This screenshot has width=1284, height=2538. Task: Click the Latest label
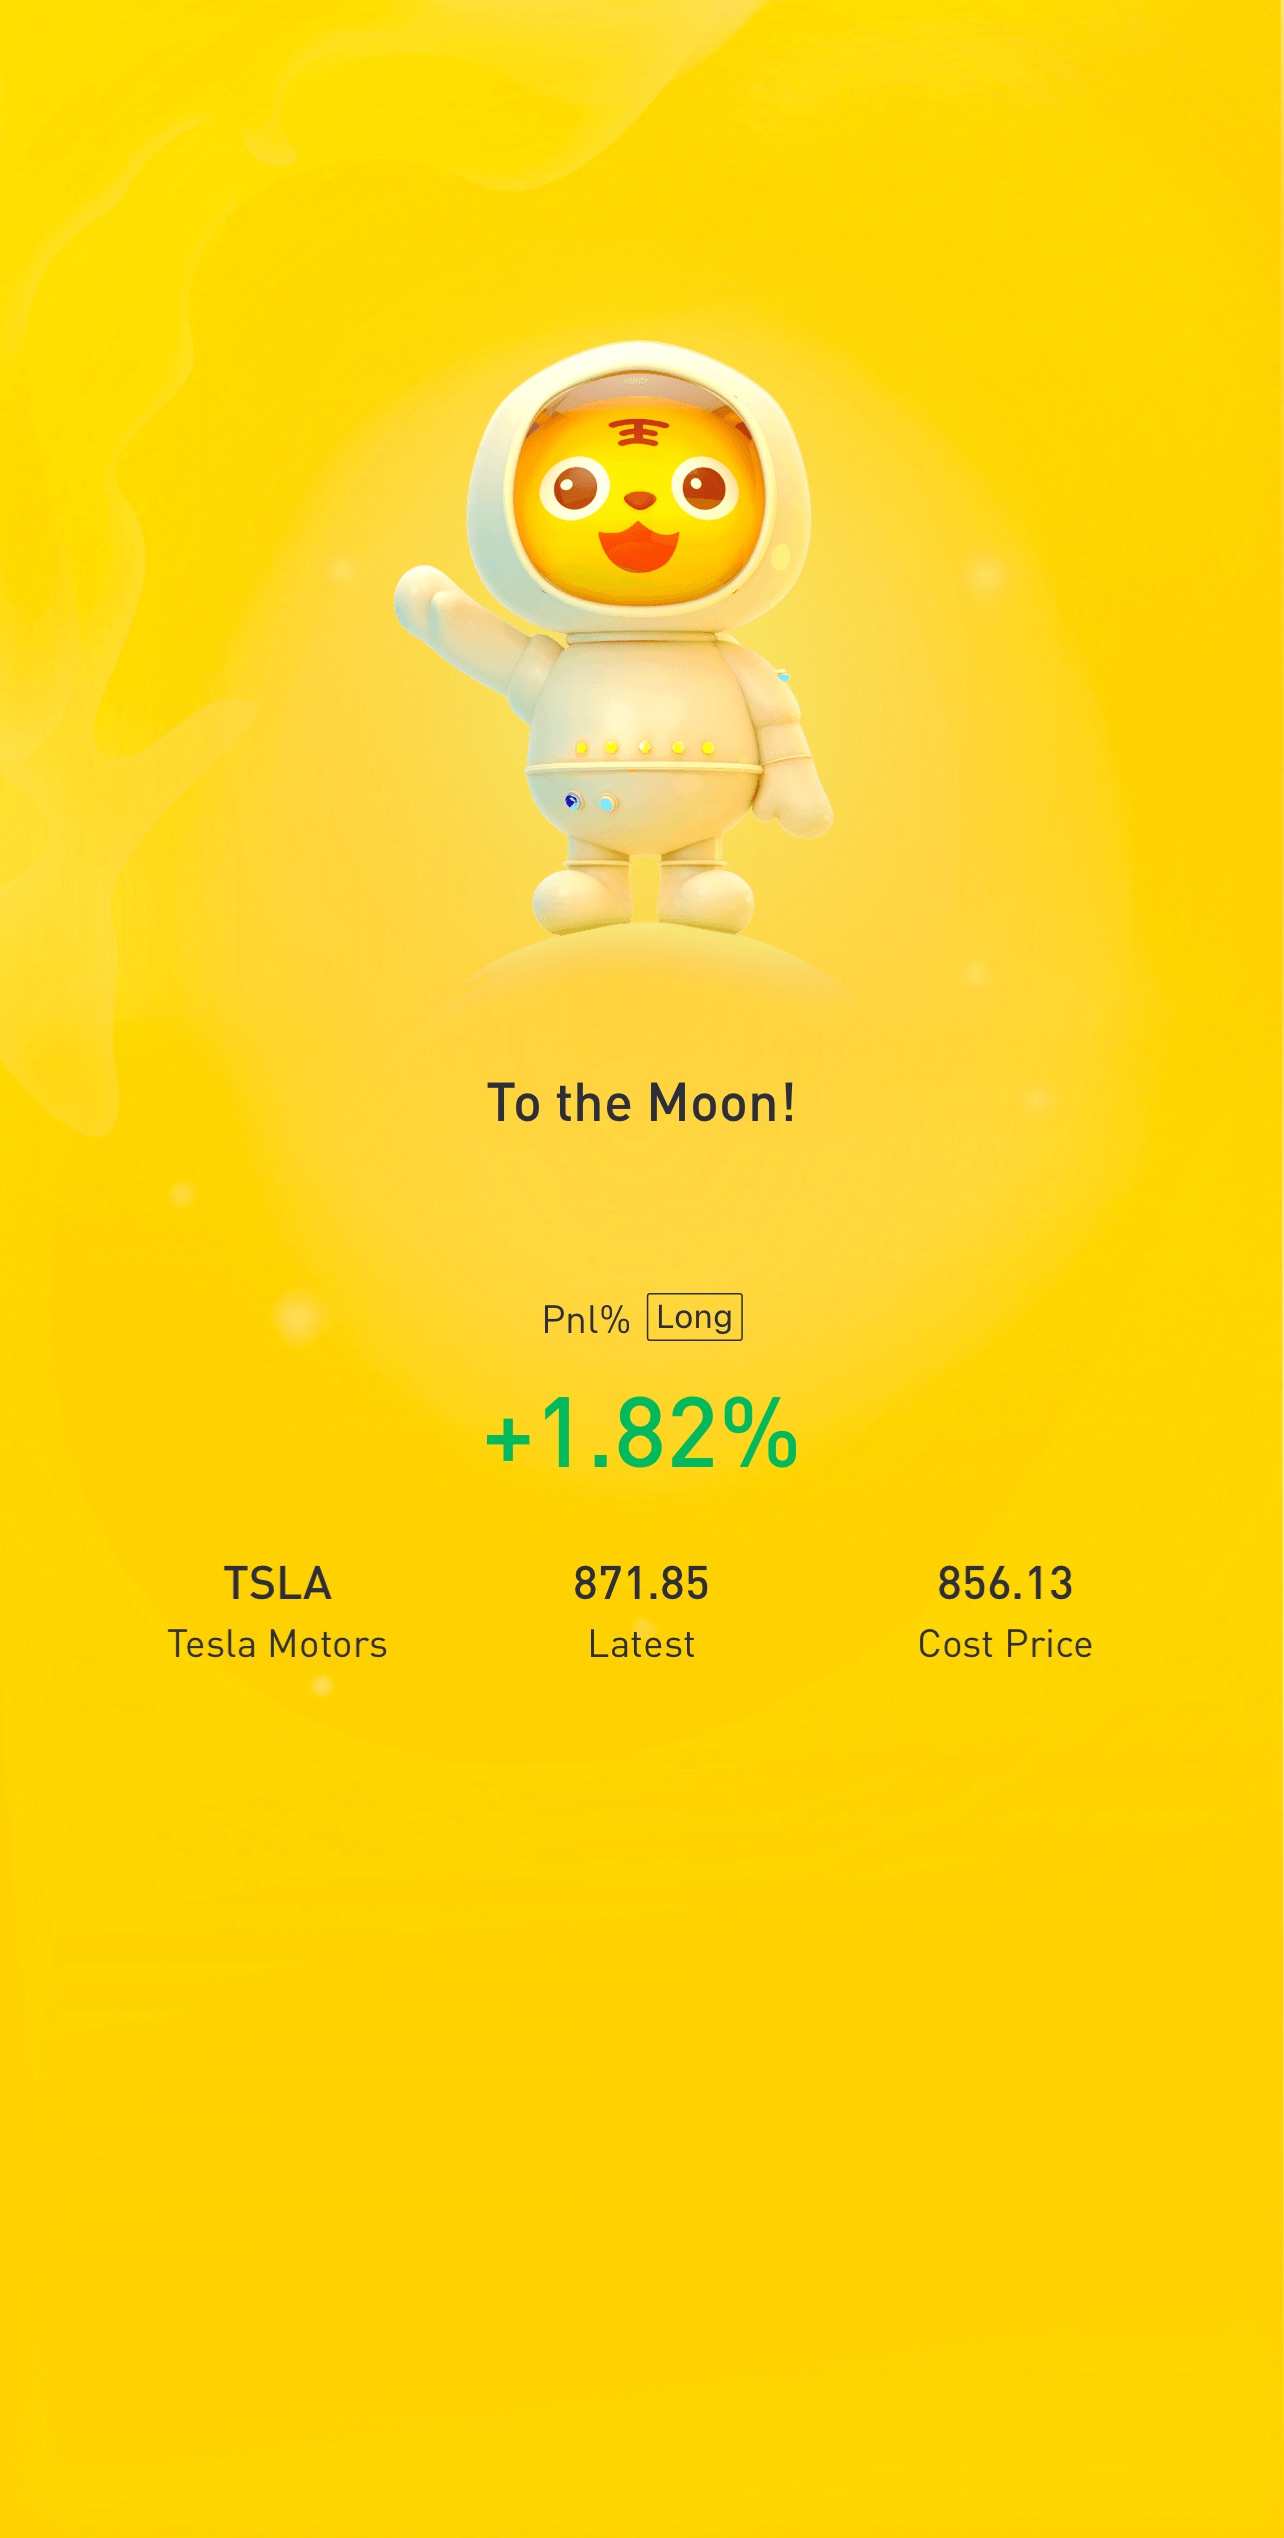click(641, 1645)
